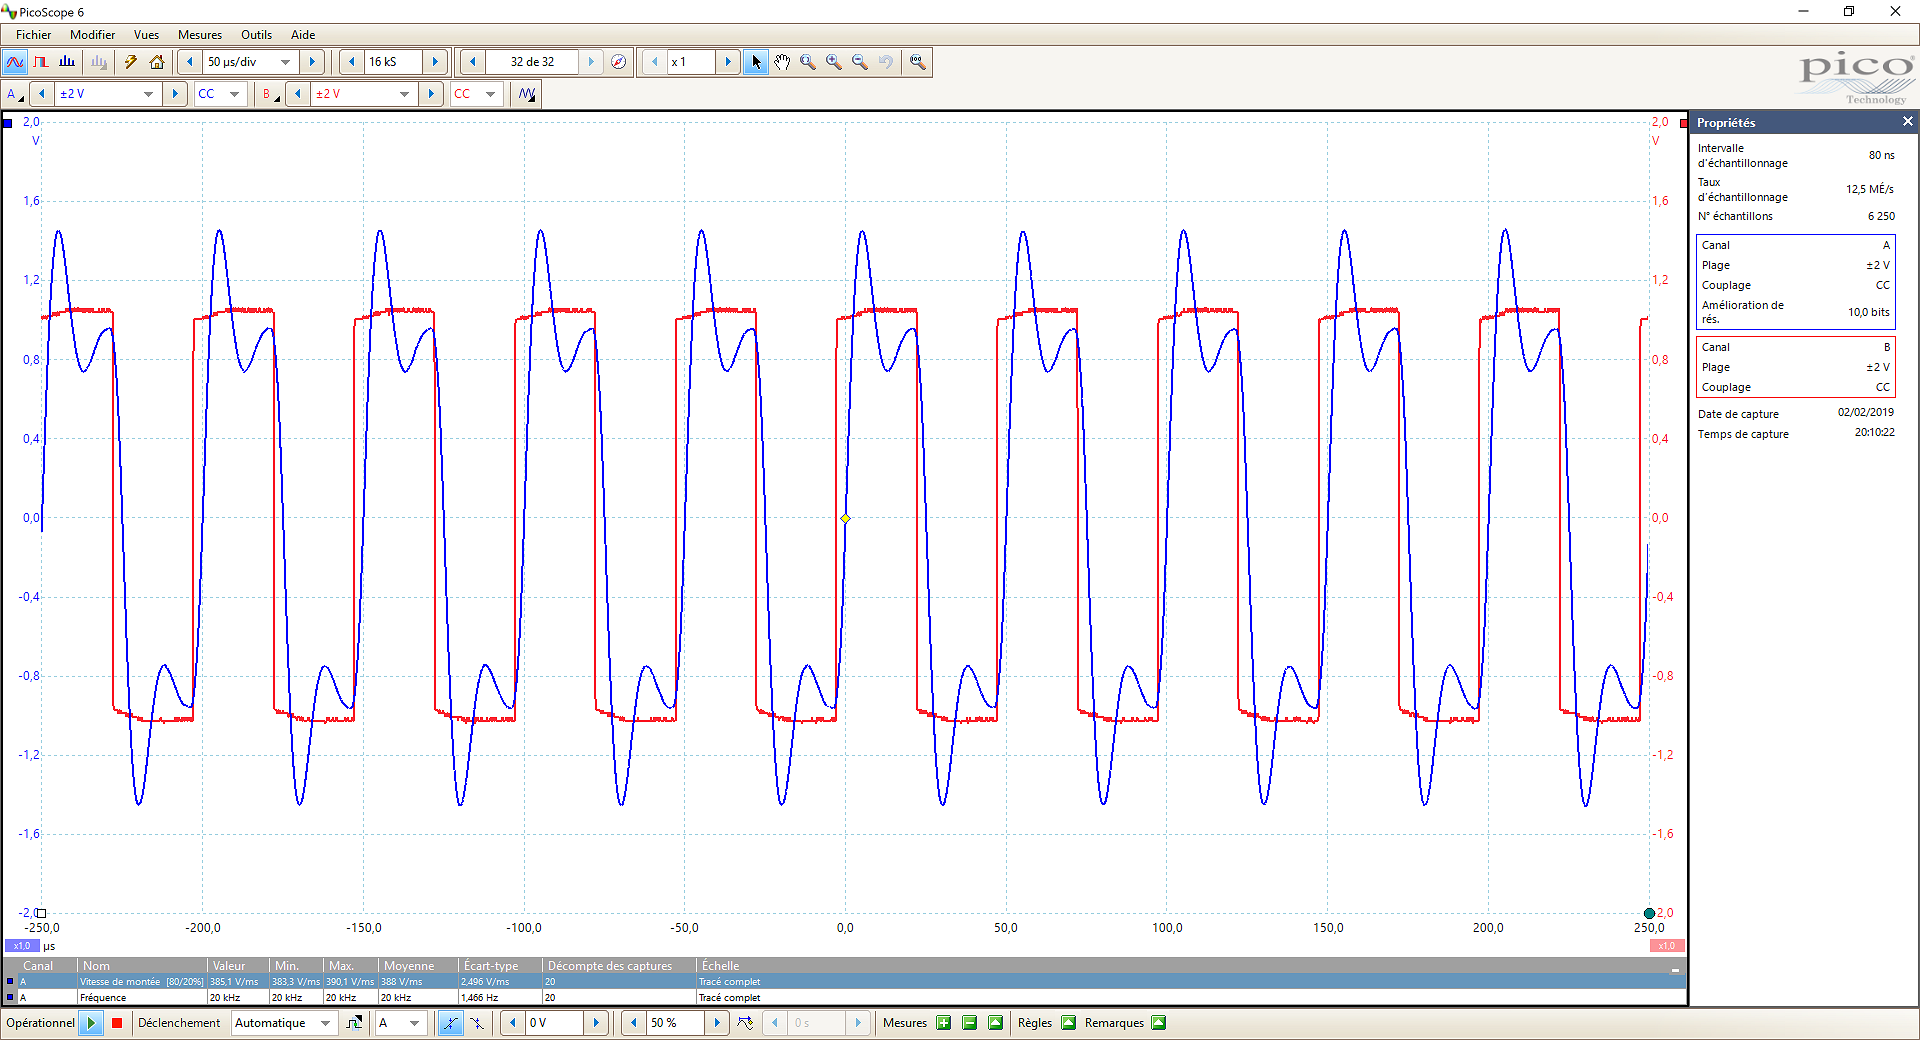Open Channel B options button

[270, 94]
